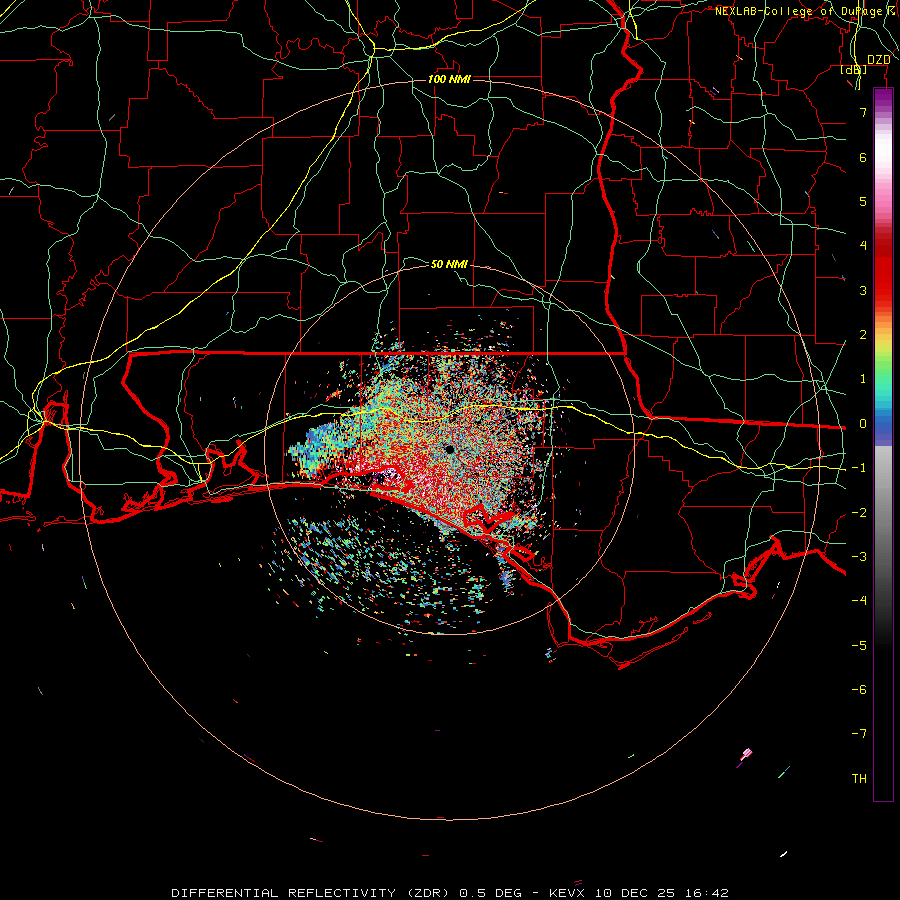Click the scale value "6"

coord(863,157)
